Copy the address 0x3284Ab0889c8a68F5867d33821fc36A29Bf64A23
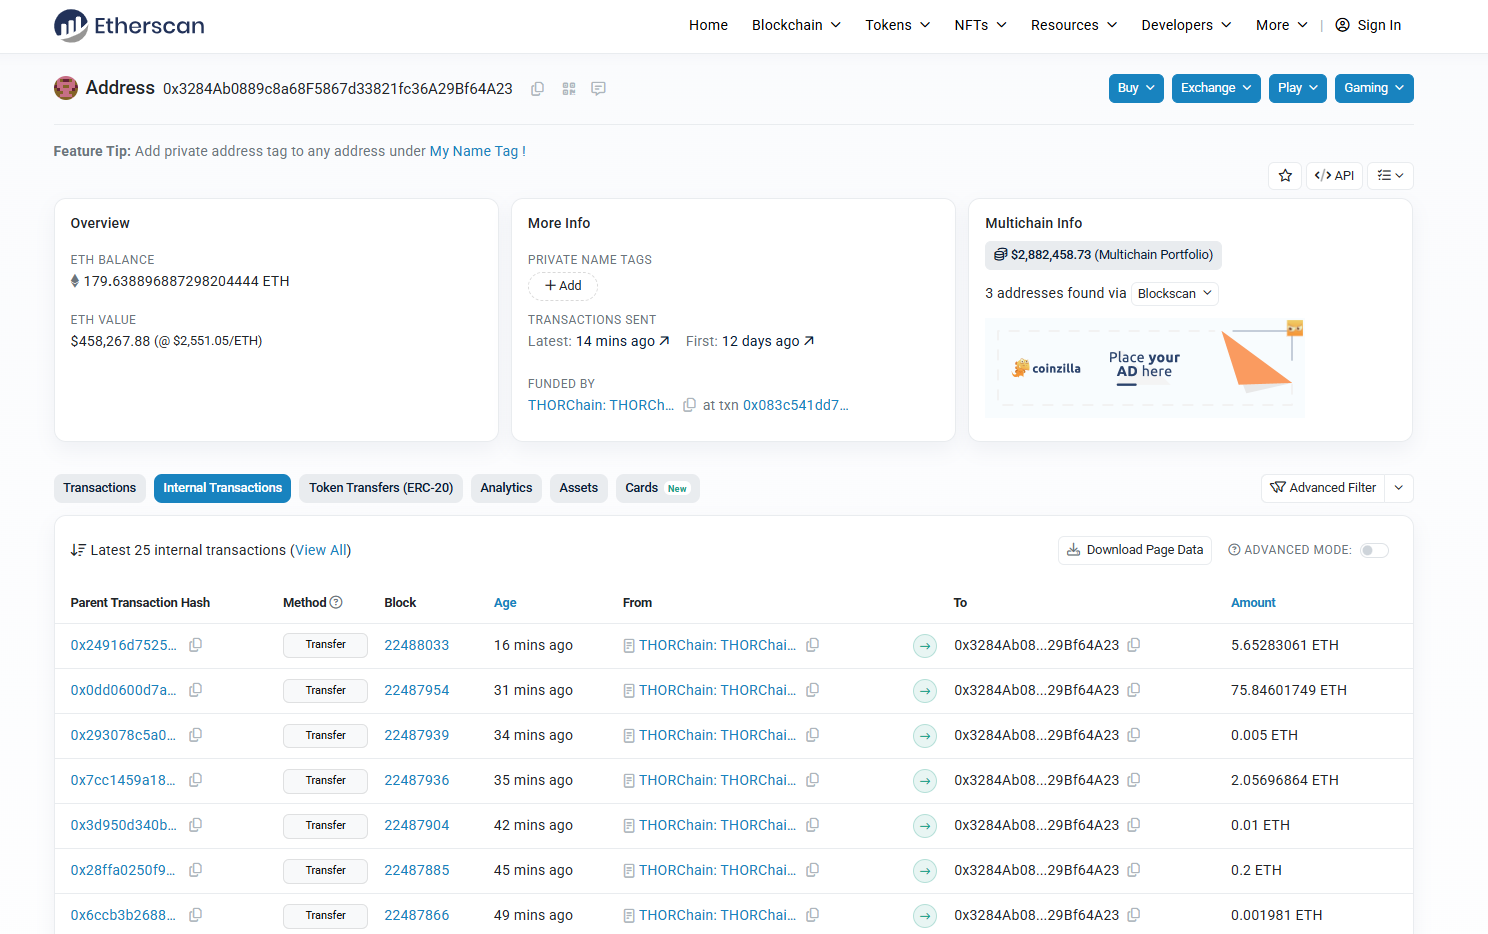The image size is (1488, 934). coord(537,89)
